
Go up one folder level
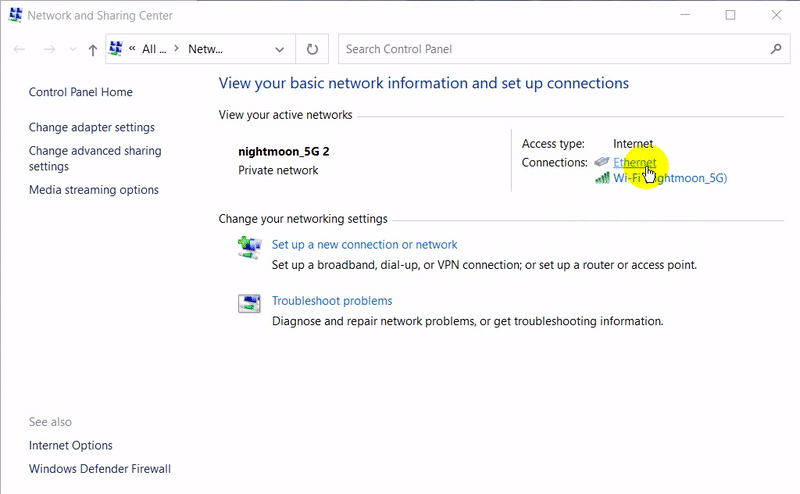tap(93, 49)
